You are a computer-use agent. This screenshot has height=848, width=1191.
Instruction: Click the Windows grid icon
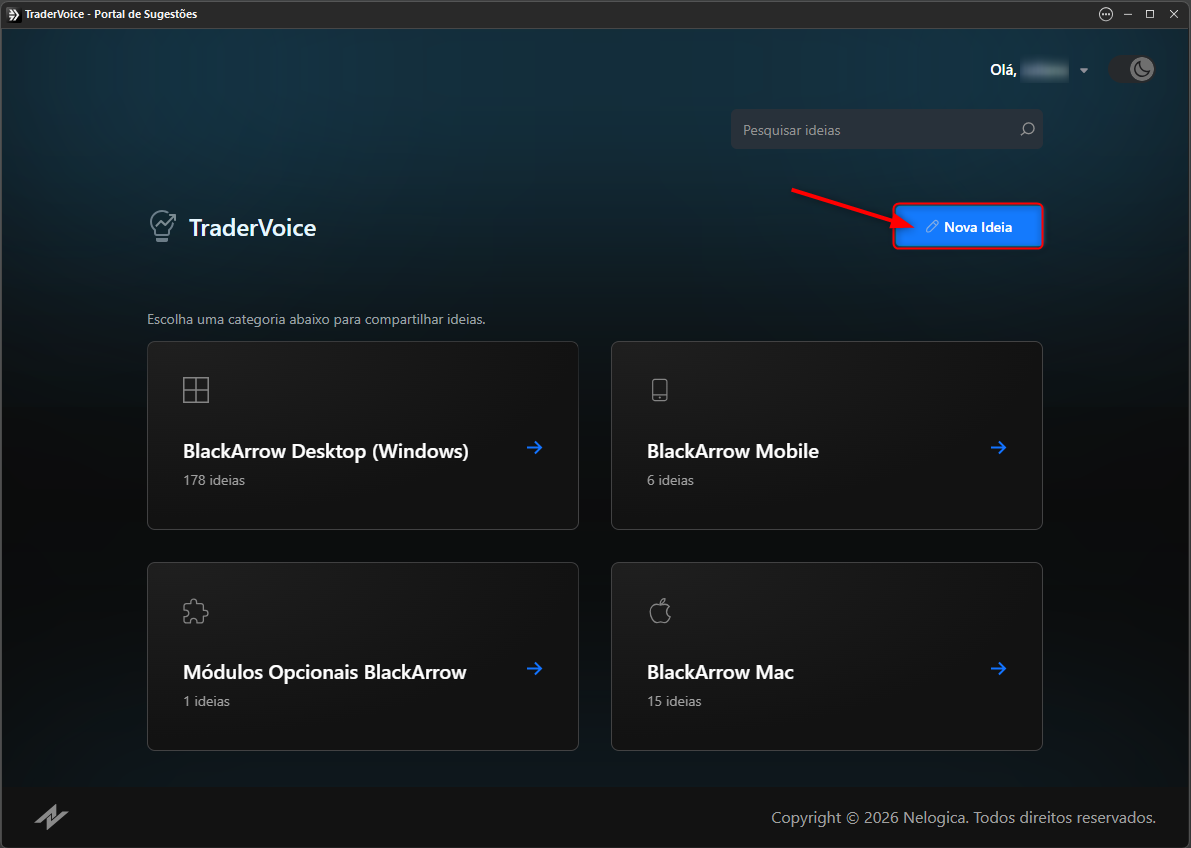point(196,390)
